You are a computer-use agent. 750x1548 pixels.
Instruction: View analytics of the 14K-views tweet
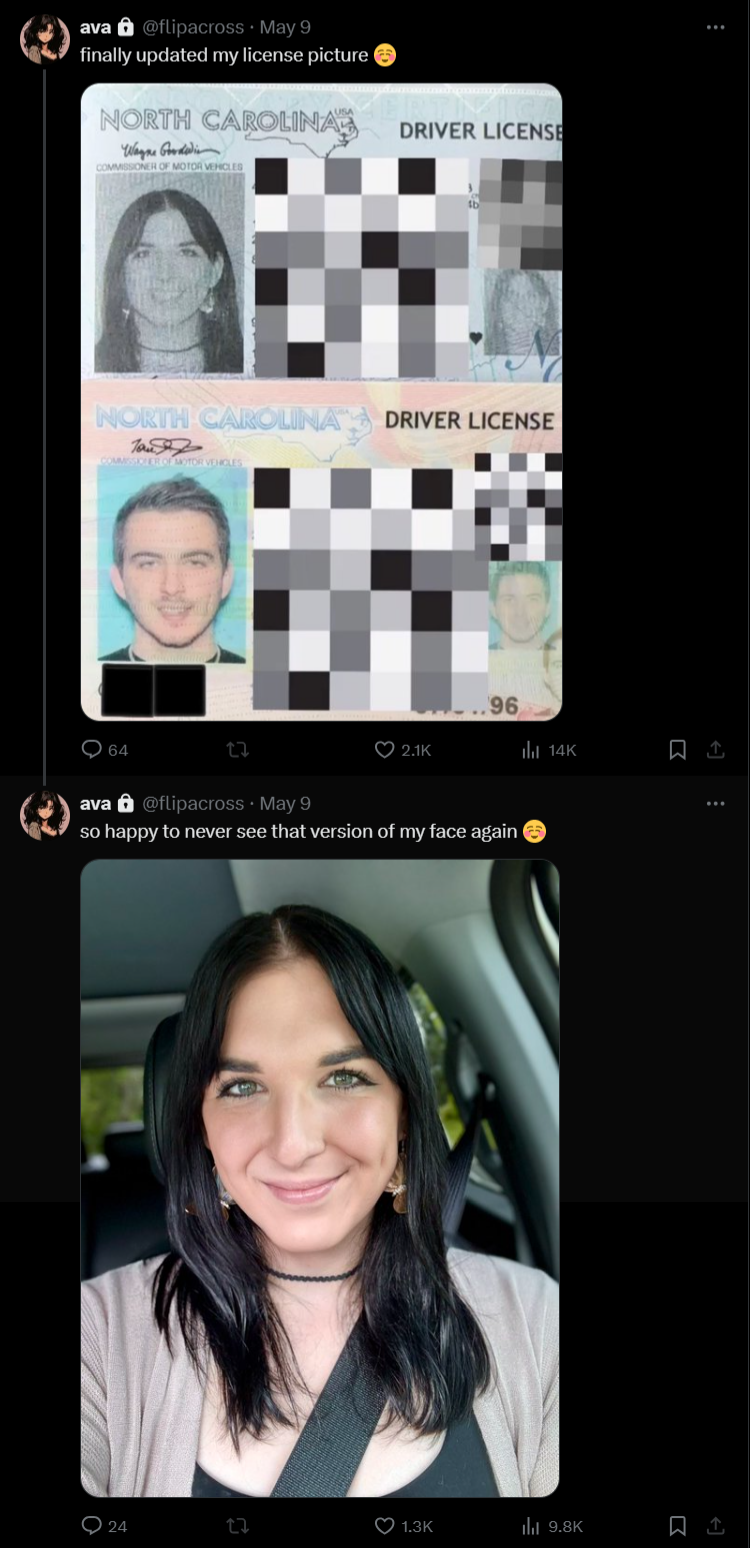click(x=549, y=749)
